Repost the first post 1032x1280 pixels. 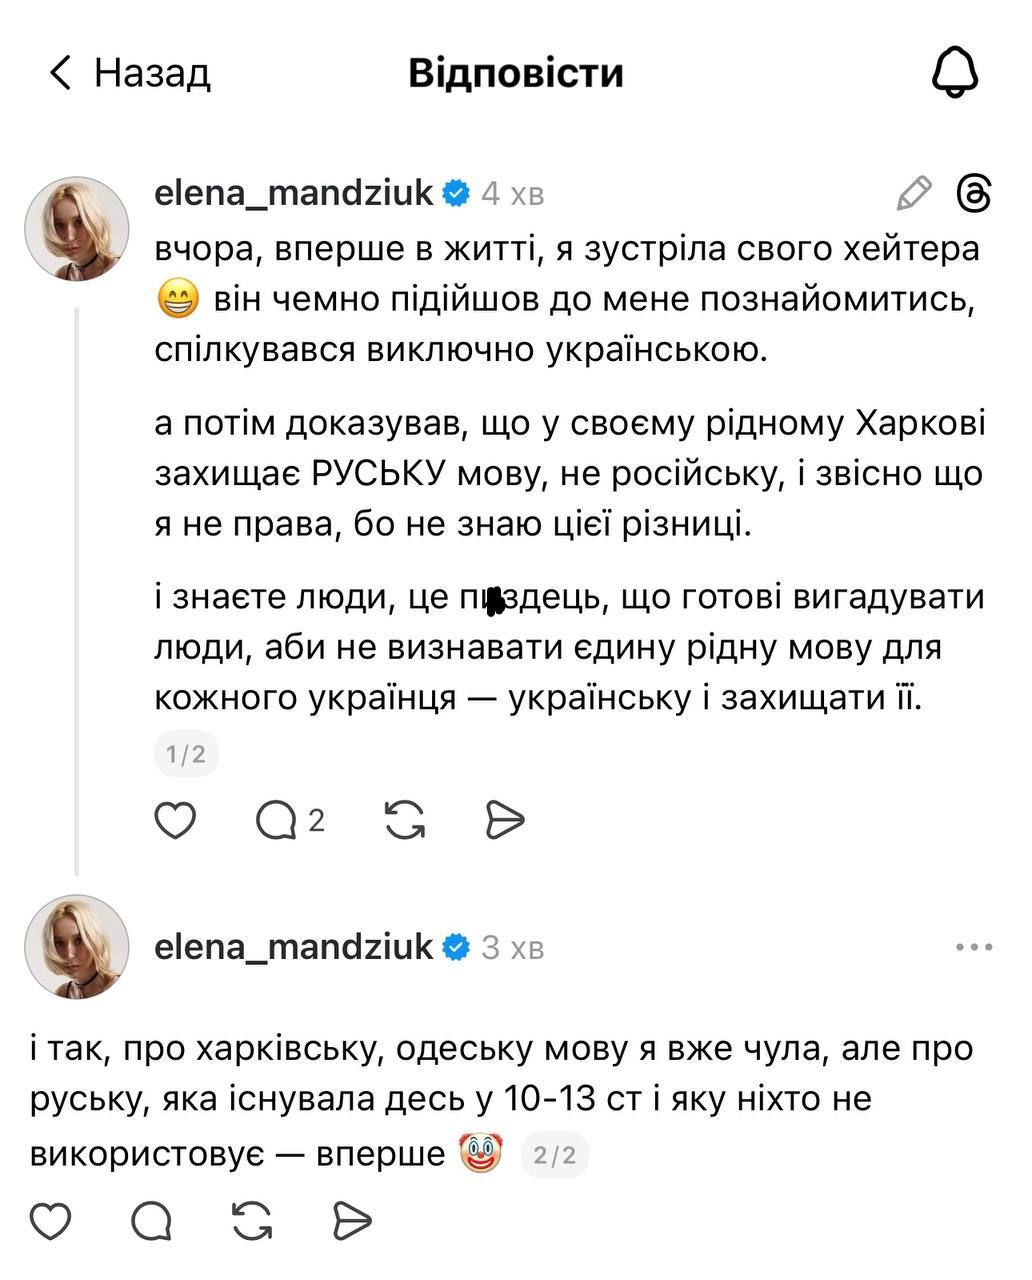pyautogui.click(x=405, y=820)
